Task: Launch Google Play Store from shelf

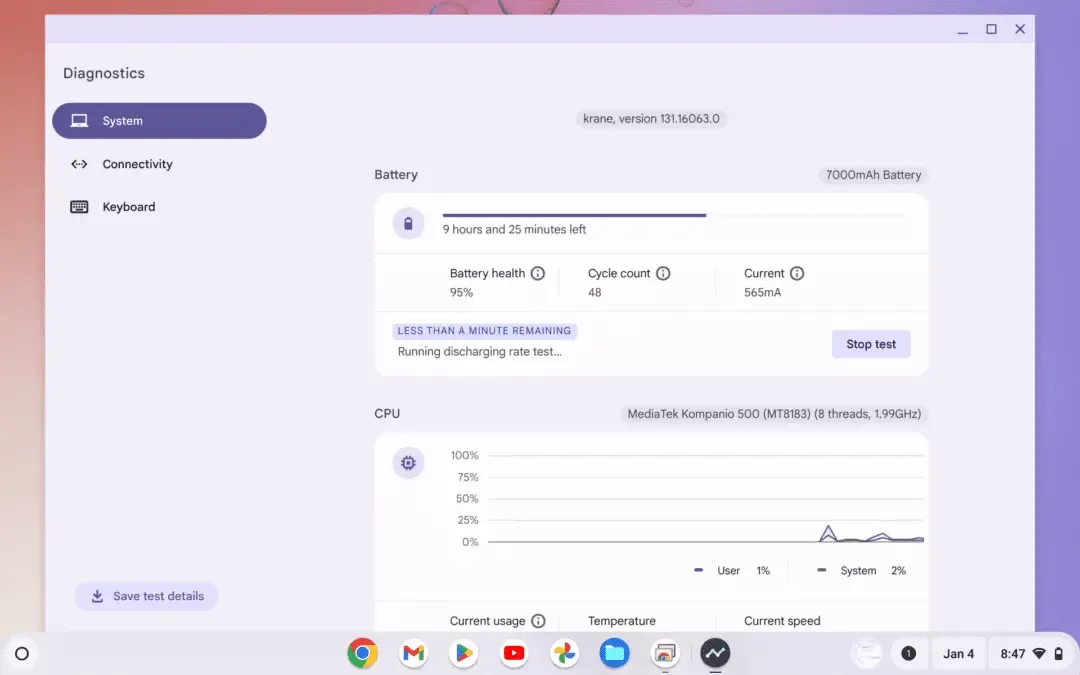Action: point(464,653)
